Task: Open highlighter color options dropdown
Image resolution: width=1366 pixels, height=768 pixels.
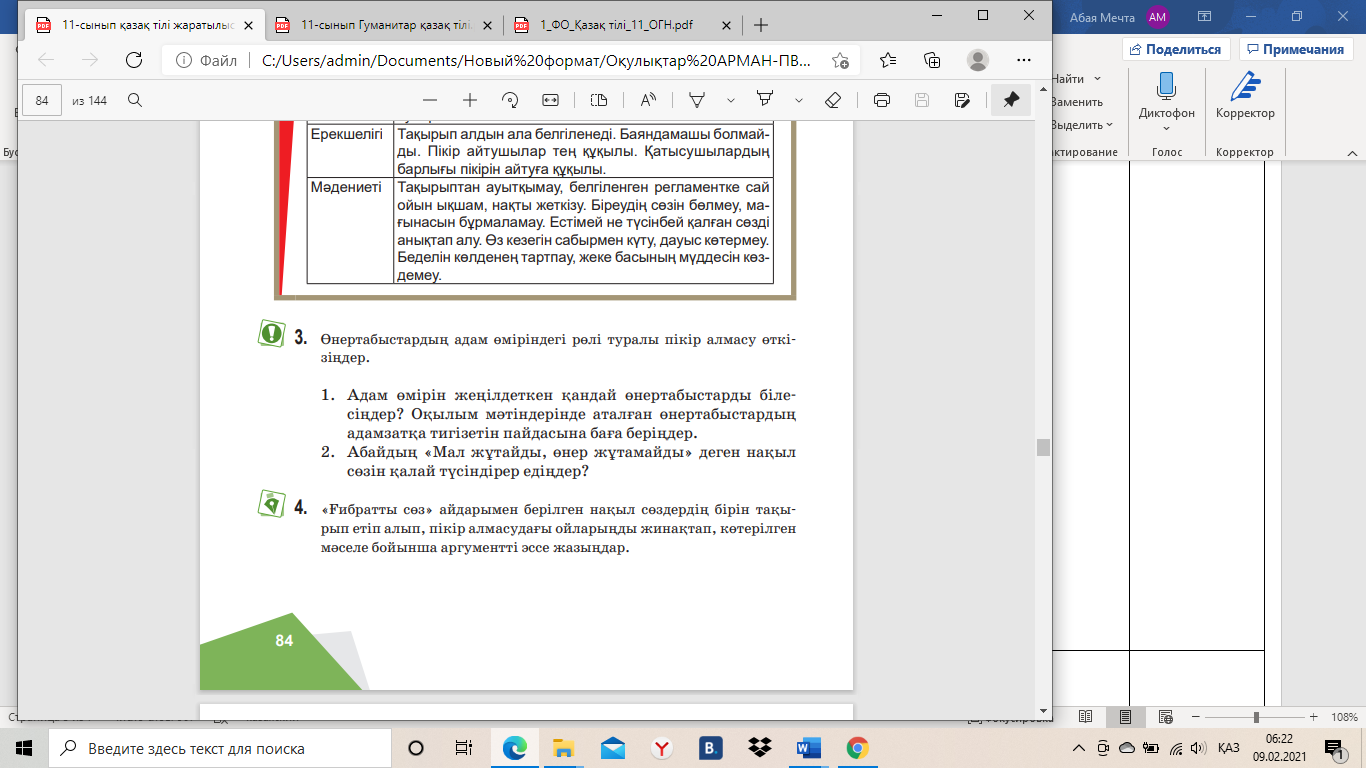Action: tap(799, 100)
